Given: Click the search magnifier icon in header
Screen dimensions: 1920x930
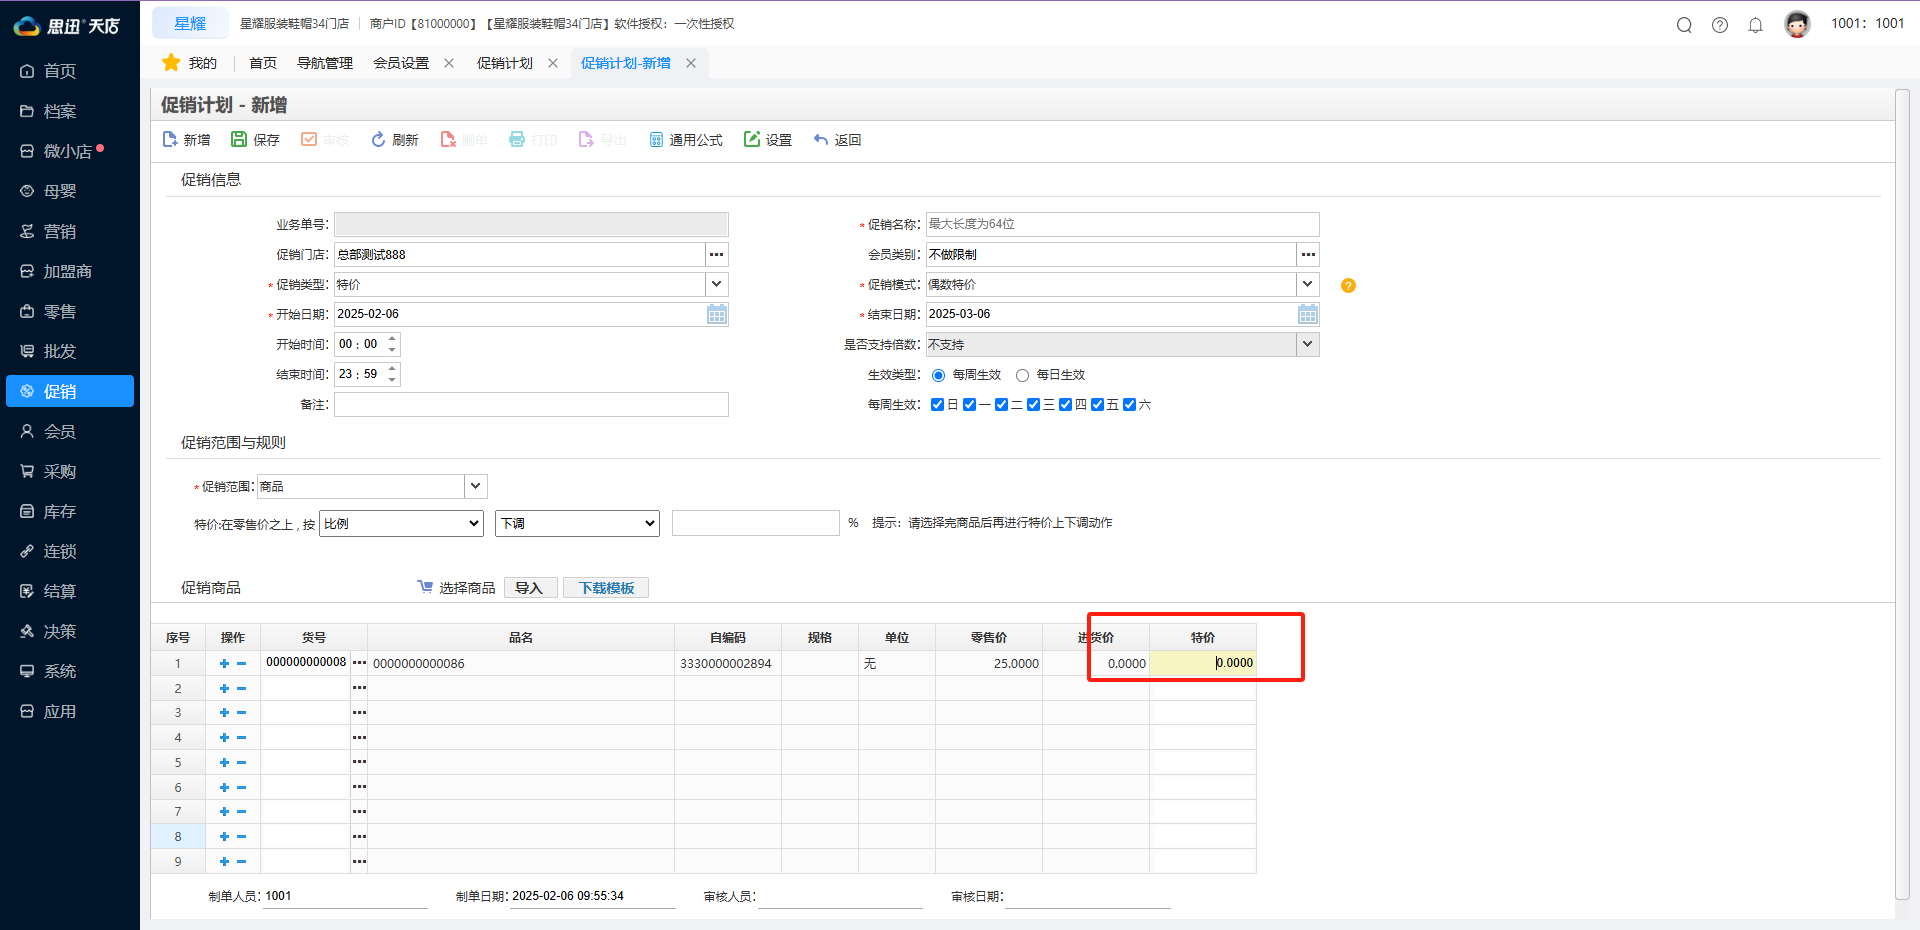Looking at the screenshot, I should click(x=1684, y=25).
